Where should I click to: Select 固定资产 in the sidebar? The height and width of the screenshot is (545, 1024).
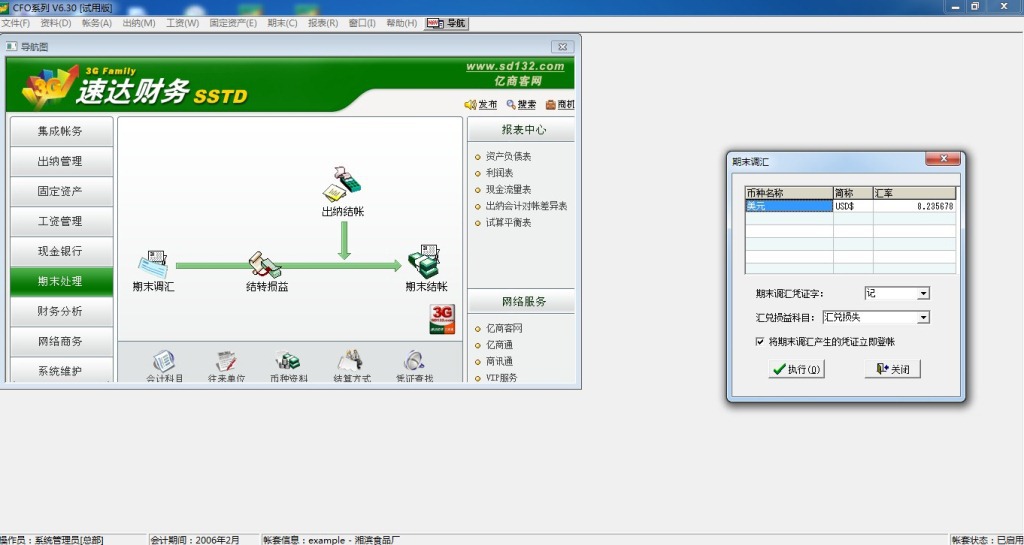(x=60, y=191)
